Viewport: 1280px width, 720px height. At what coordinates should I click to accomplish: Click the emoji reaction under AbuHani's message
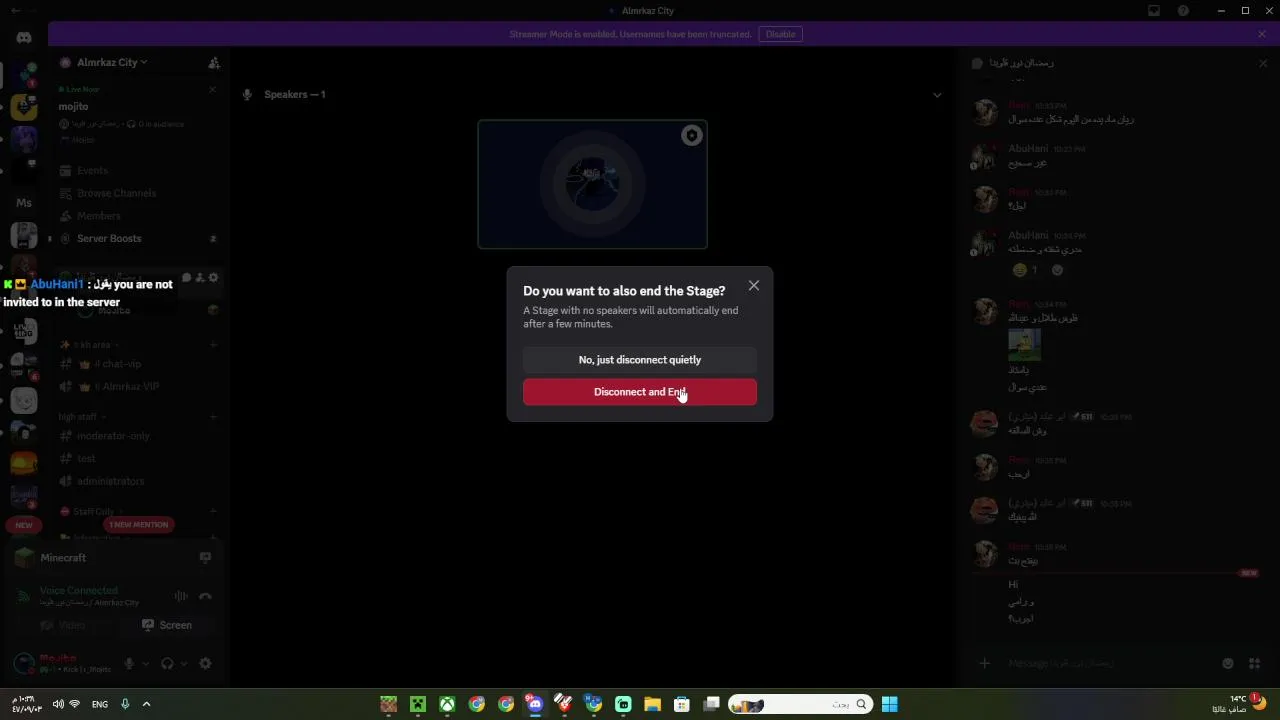click(1024, 270)
